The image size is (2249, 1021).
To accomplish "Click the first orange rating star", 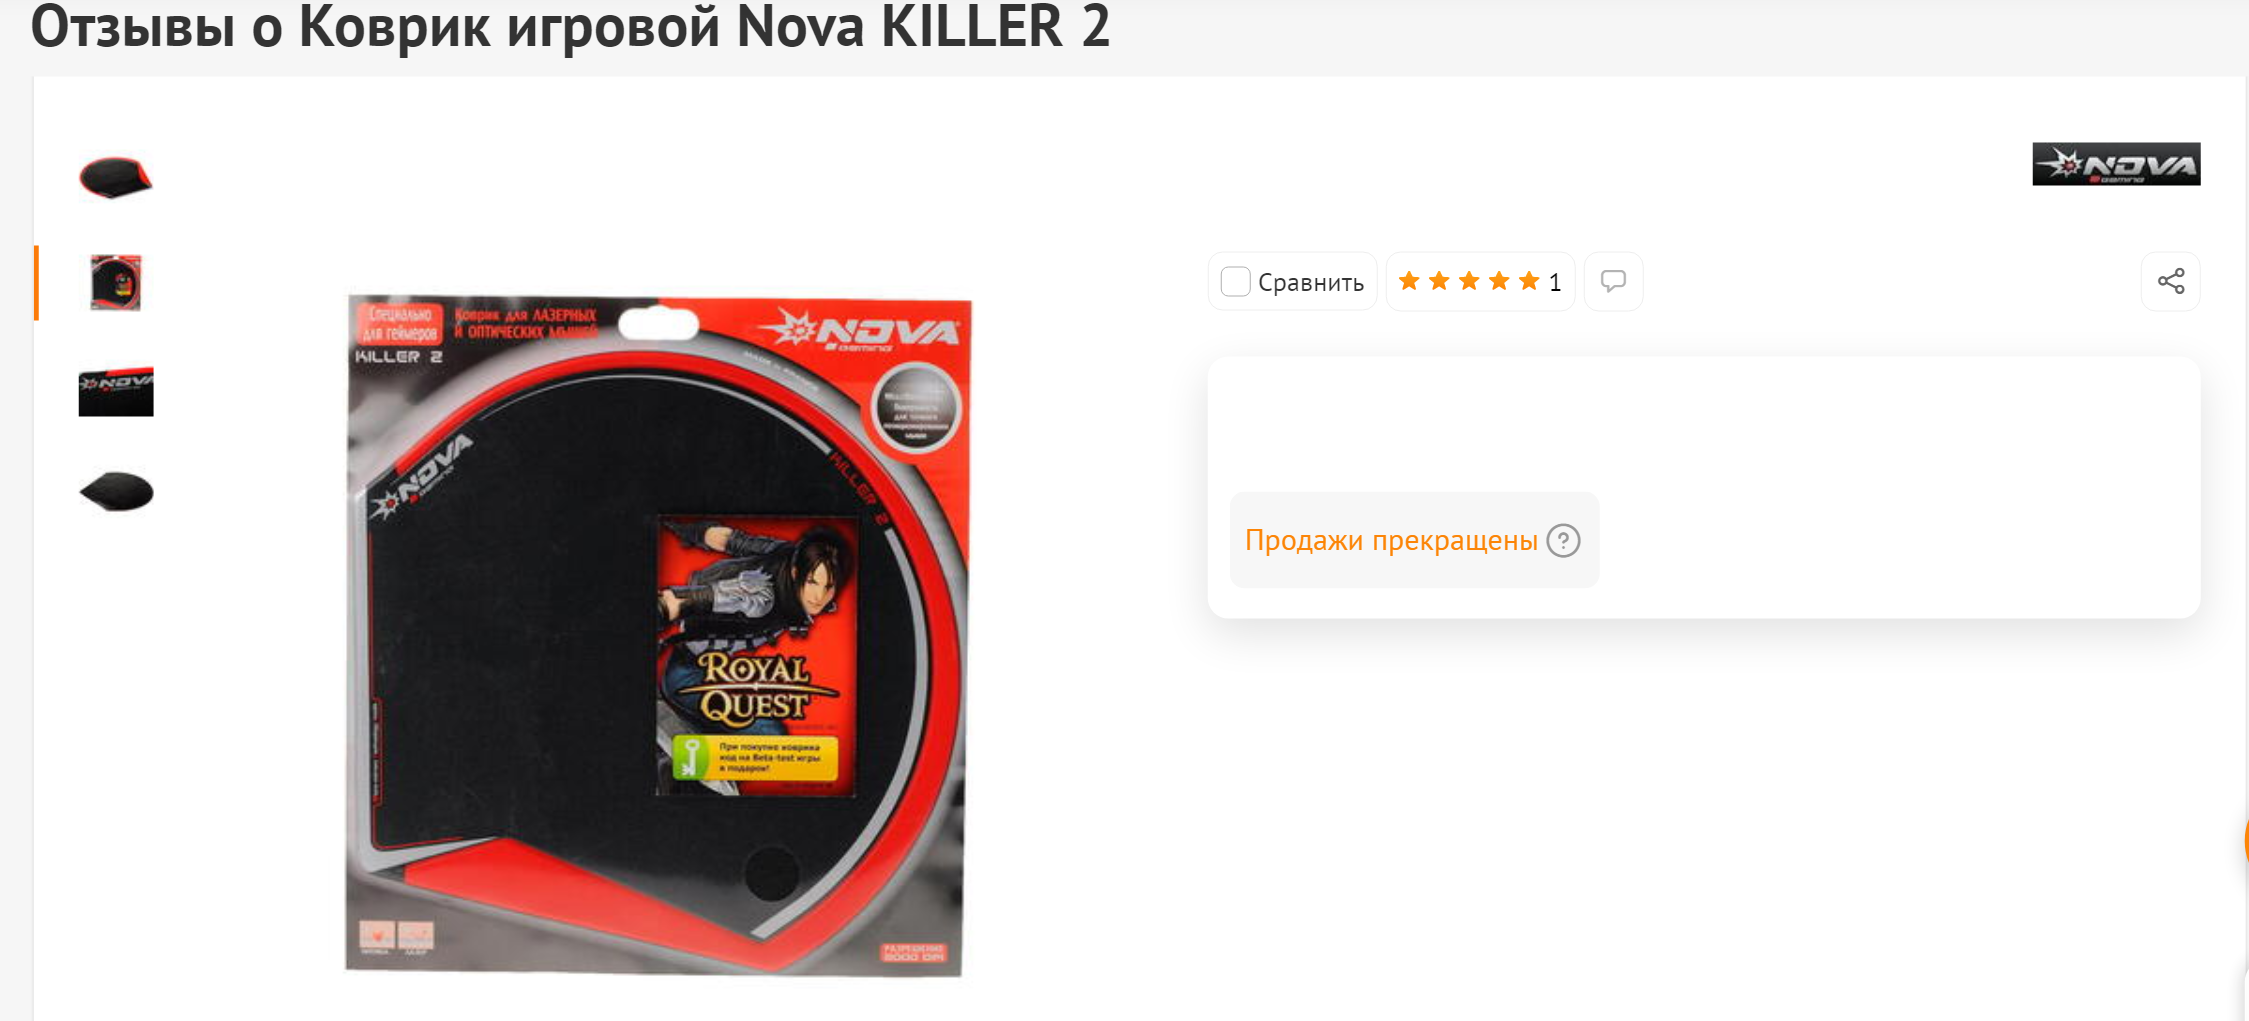I will point(1409,281).
